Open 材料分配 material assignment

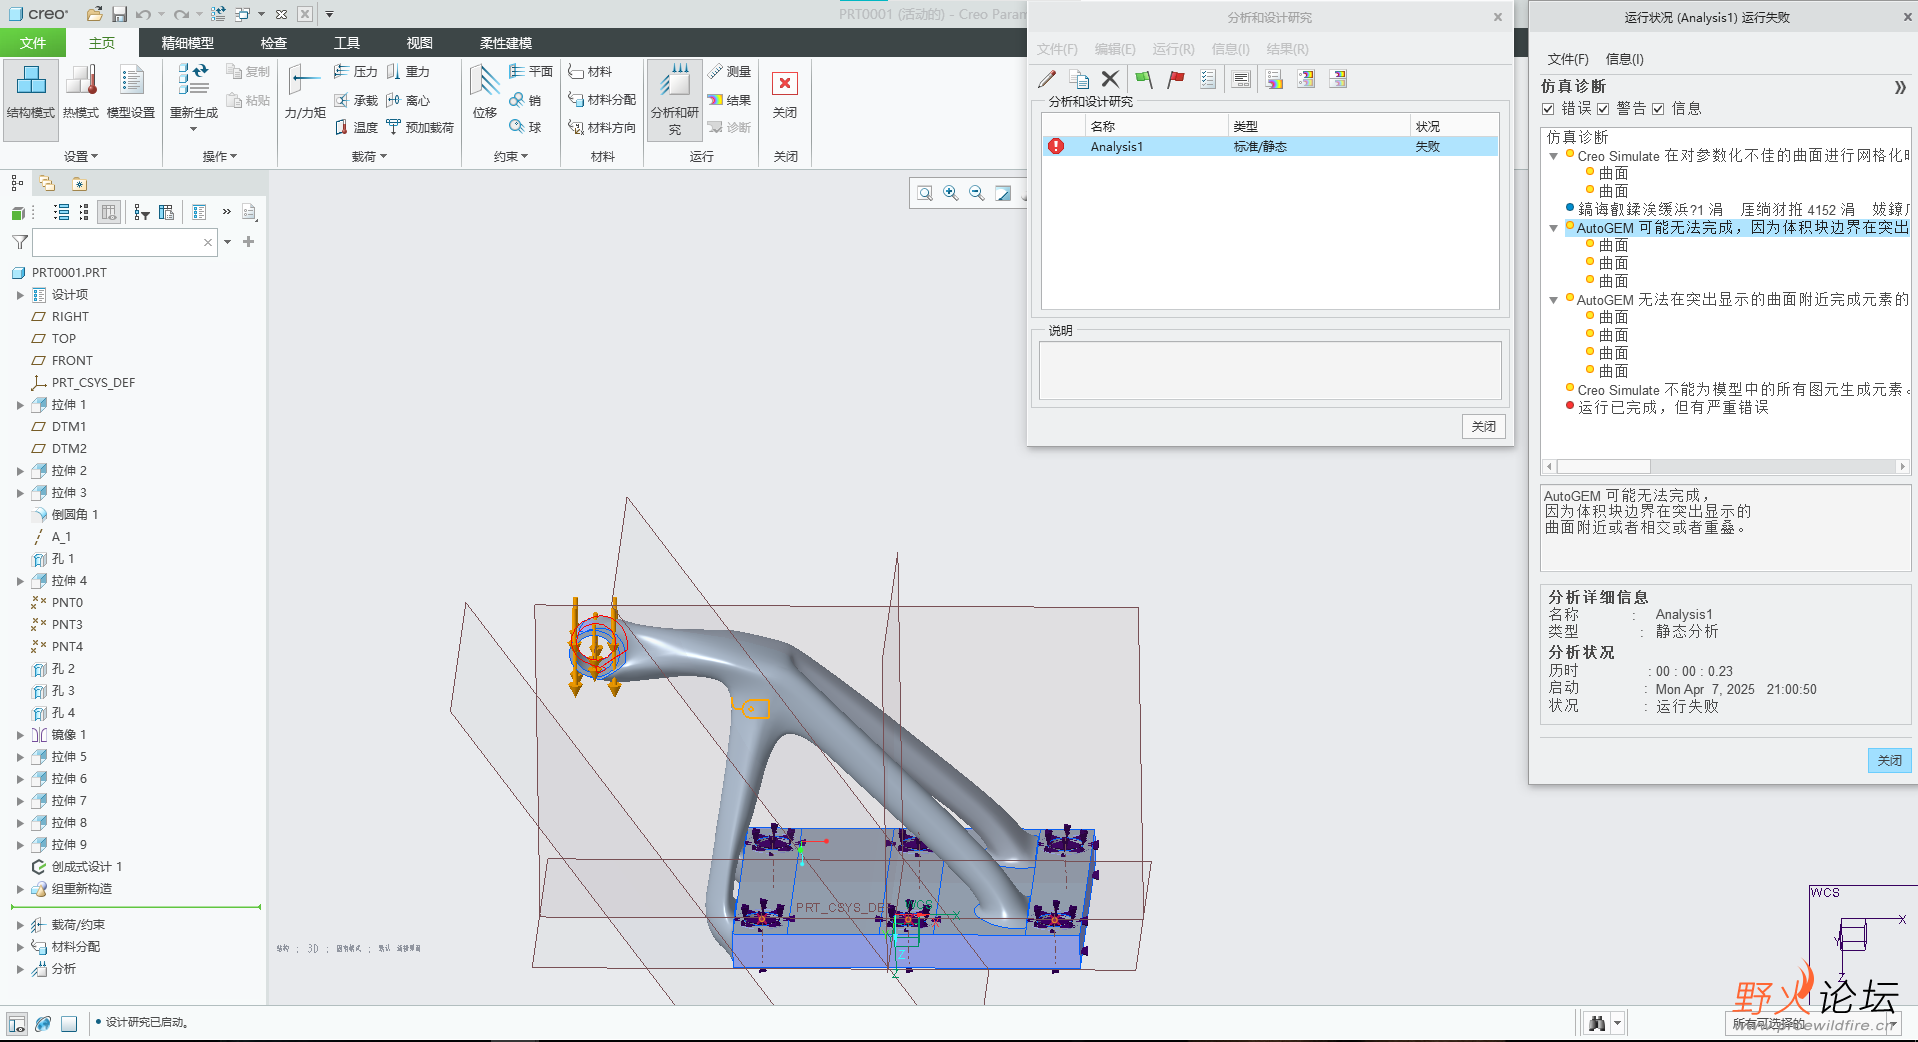602,100
